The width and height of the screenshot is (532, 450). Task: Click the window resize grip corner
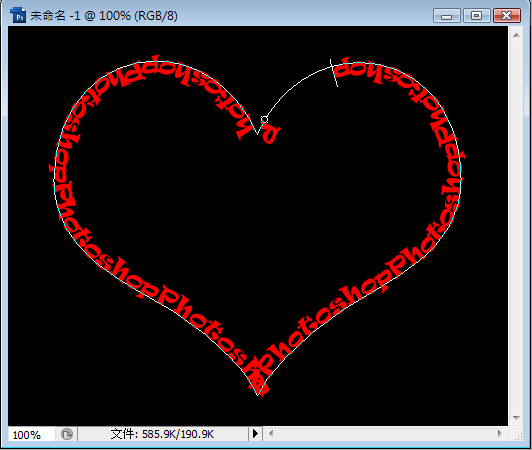coord(518,436)
